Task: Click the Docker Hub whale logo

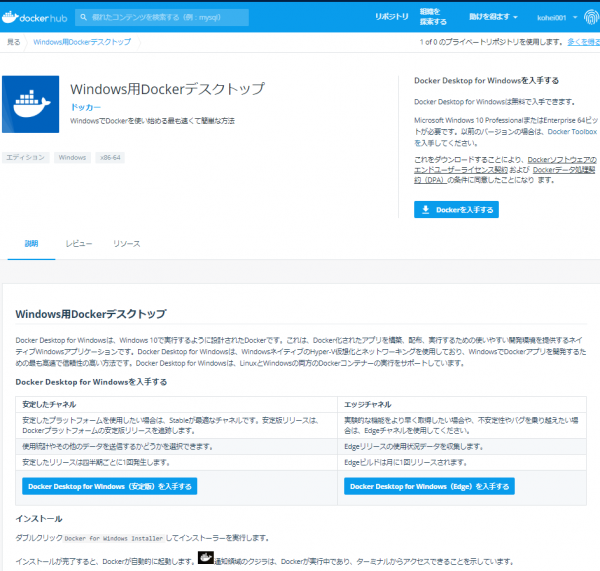Action: (x=34, y=18)
